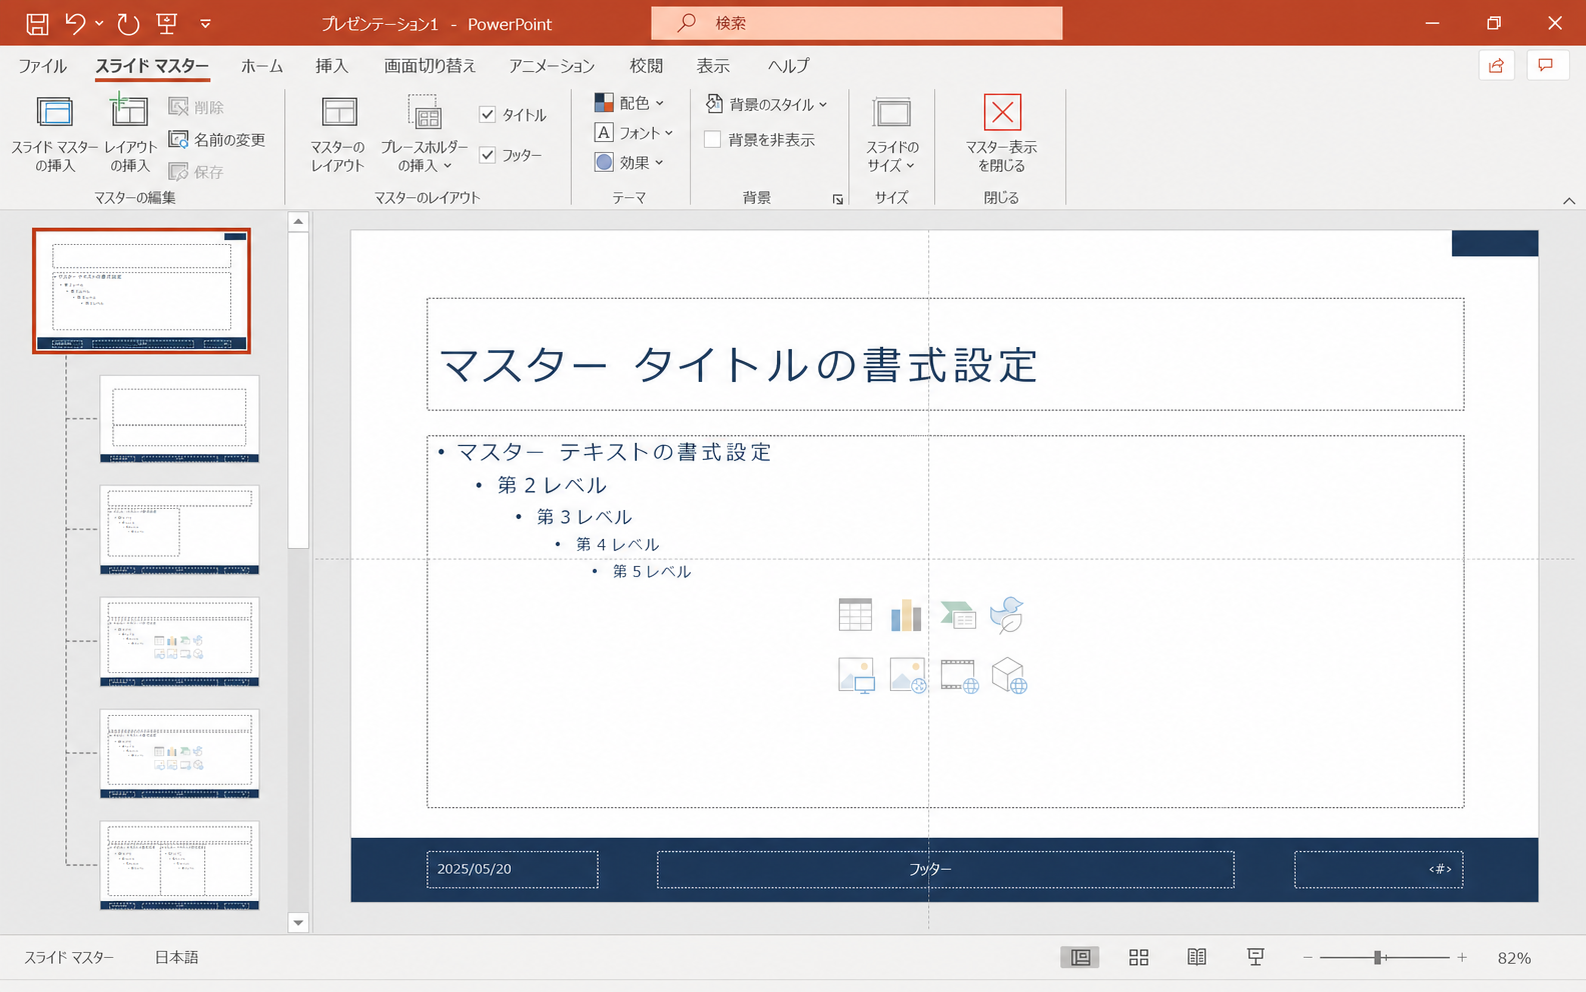Switch to Reading view
The width and height of the screenshot is (1586, 992).
tap(1197, 957)
